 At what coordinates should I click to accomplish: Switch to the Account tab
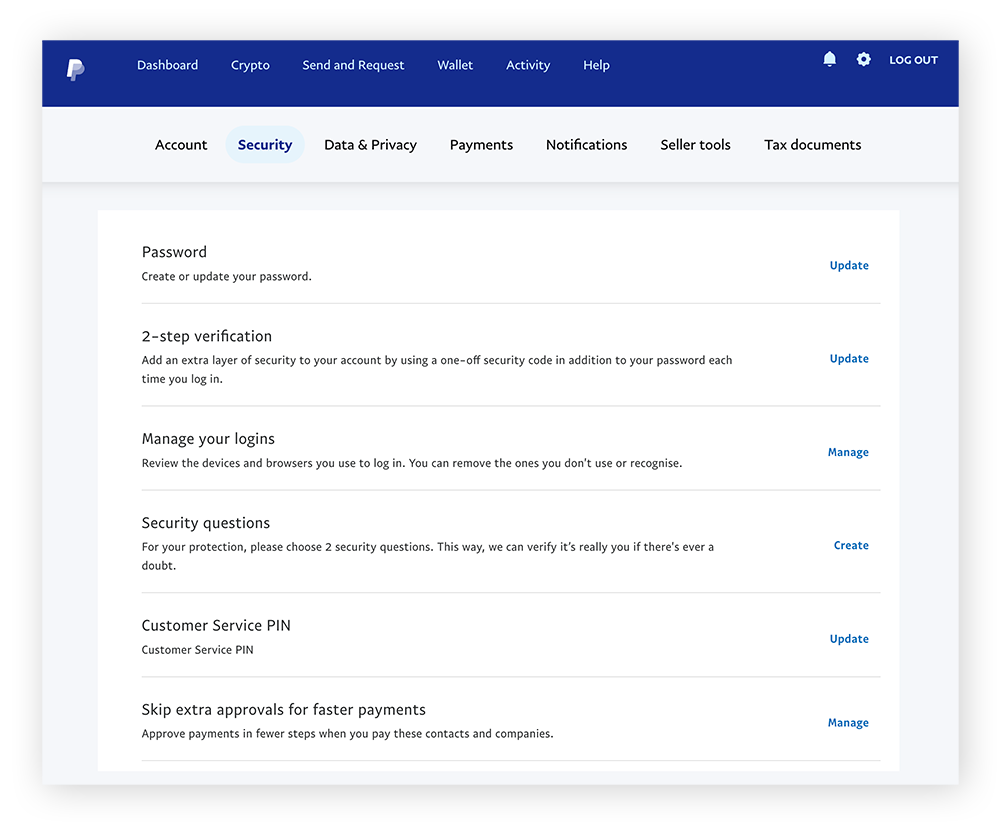point(181,144)
